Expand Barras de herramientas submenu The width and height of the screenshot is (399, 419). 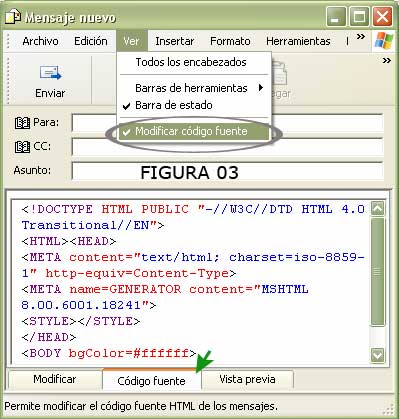(x=194, y=88)
